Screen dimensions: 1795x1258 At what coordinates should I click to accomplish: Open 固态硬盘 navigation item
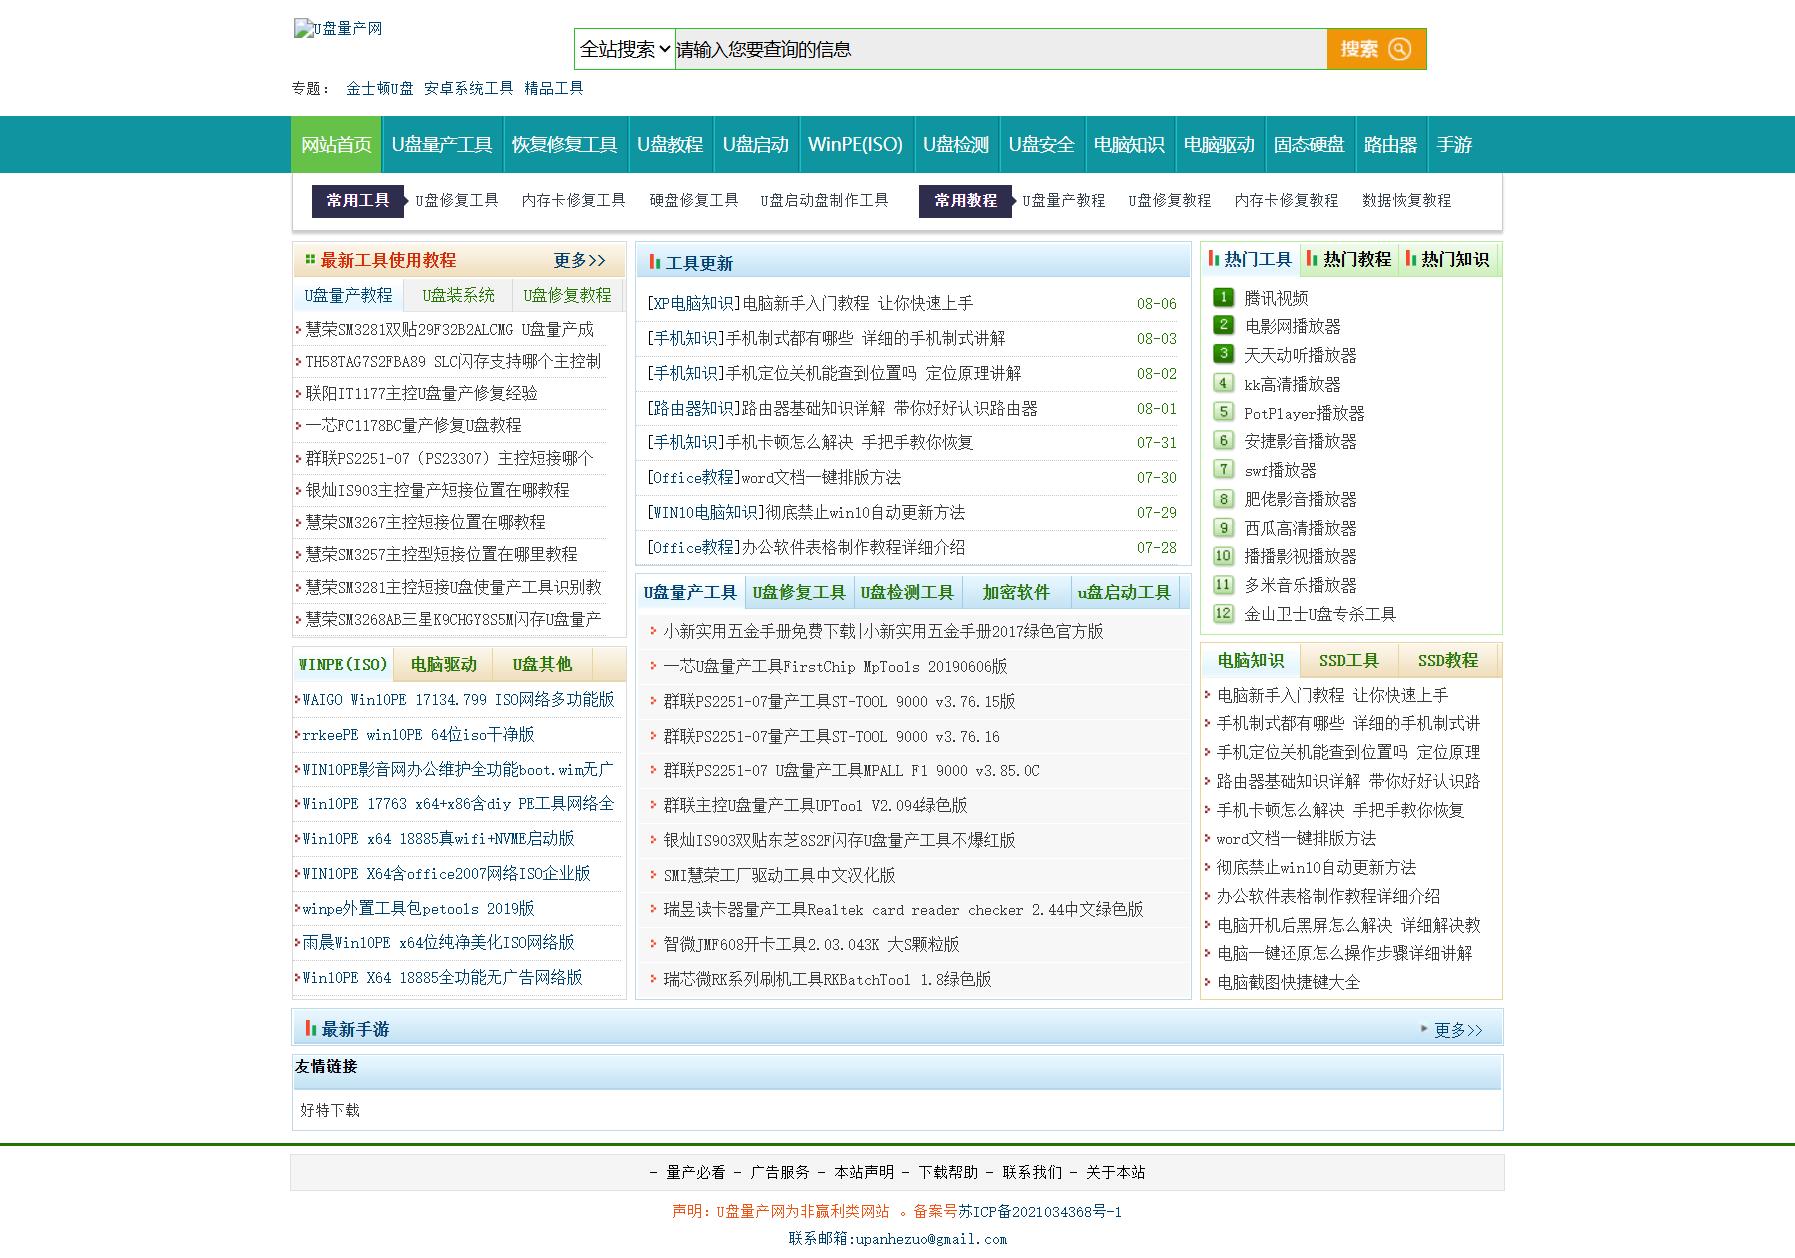point(1309,145)
